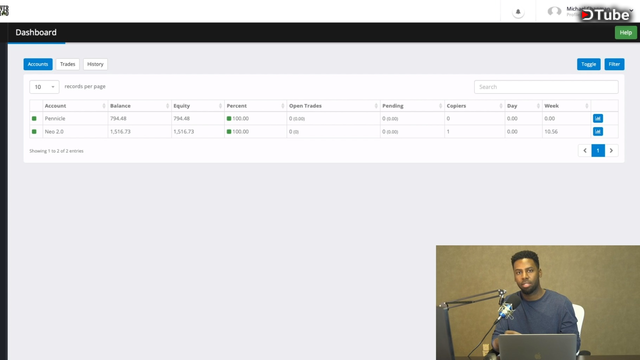Click the Neo 2.0 account name
The image size is (640, 360).
(x=54, y=131)
